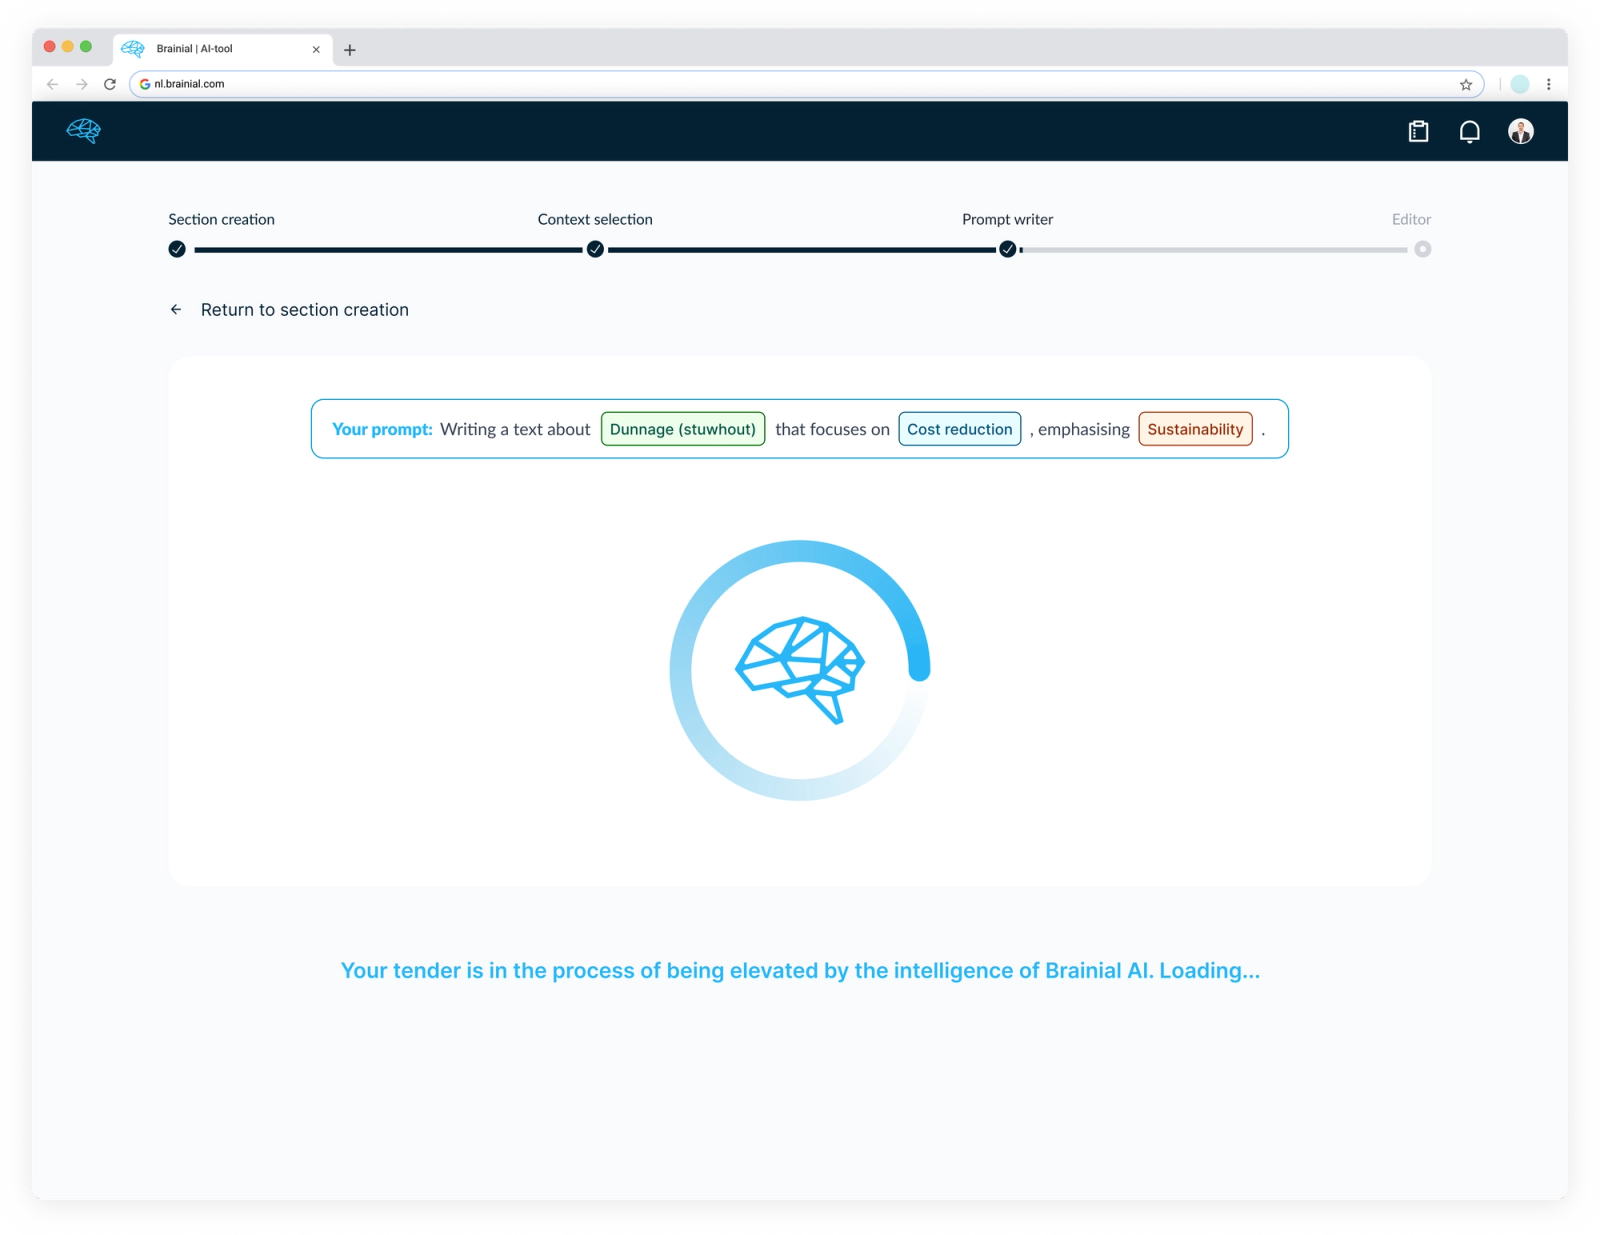
Task: Click the 'Your prompt:' label
Action: tap(382, 429)
